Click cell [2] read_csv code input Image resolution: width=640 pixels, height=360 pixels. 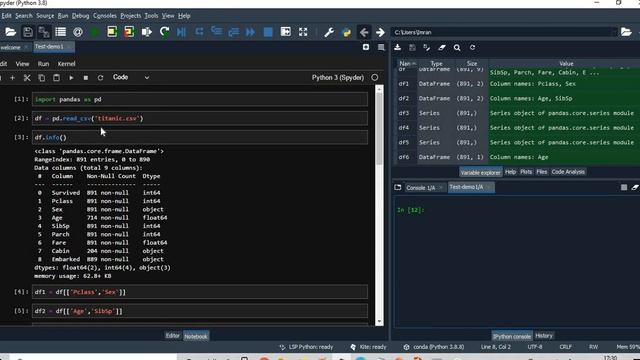(x=200, y=118)
